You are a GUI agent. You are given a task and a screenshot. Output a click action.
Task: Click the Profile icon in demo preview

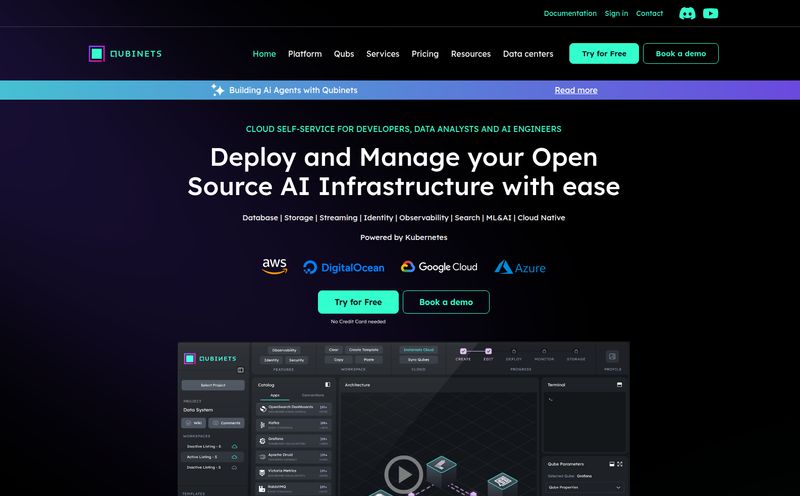click(x=612, y=357)
